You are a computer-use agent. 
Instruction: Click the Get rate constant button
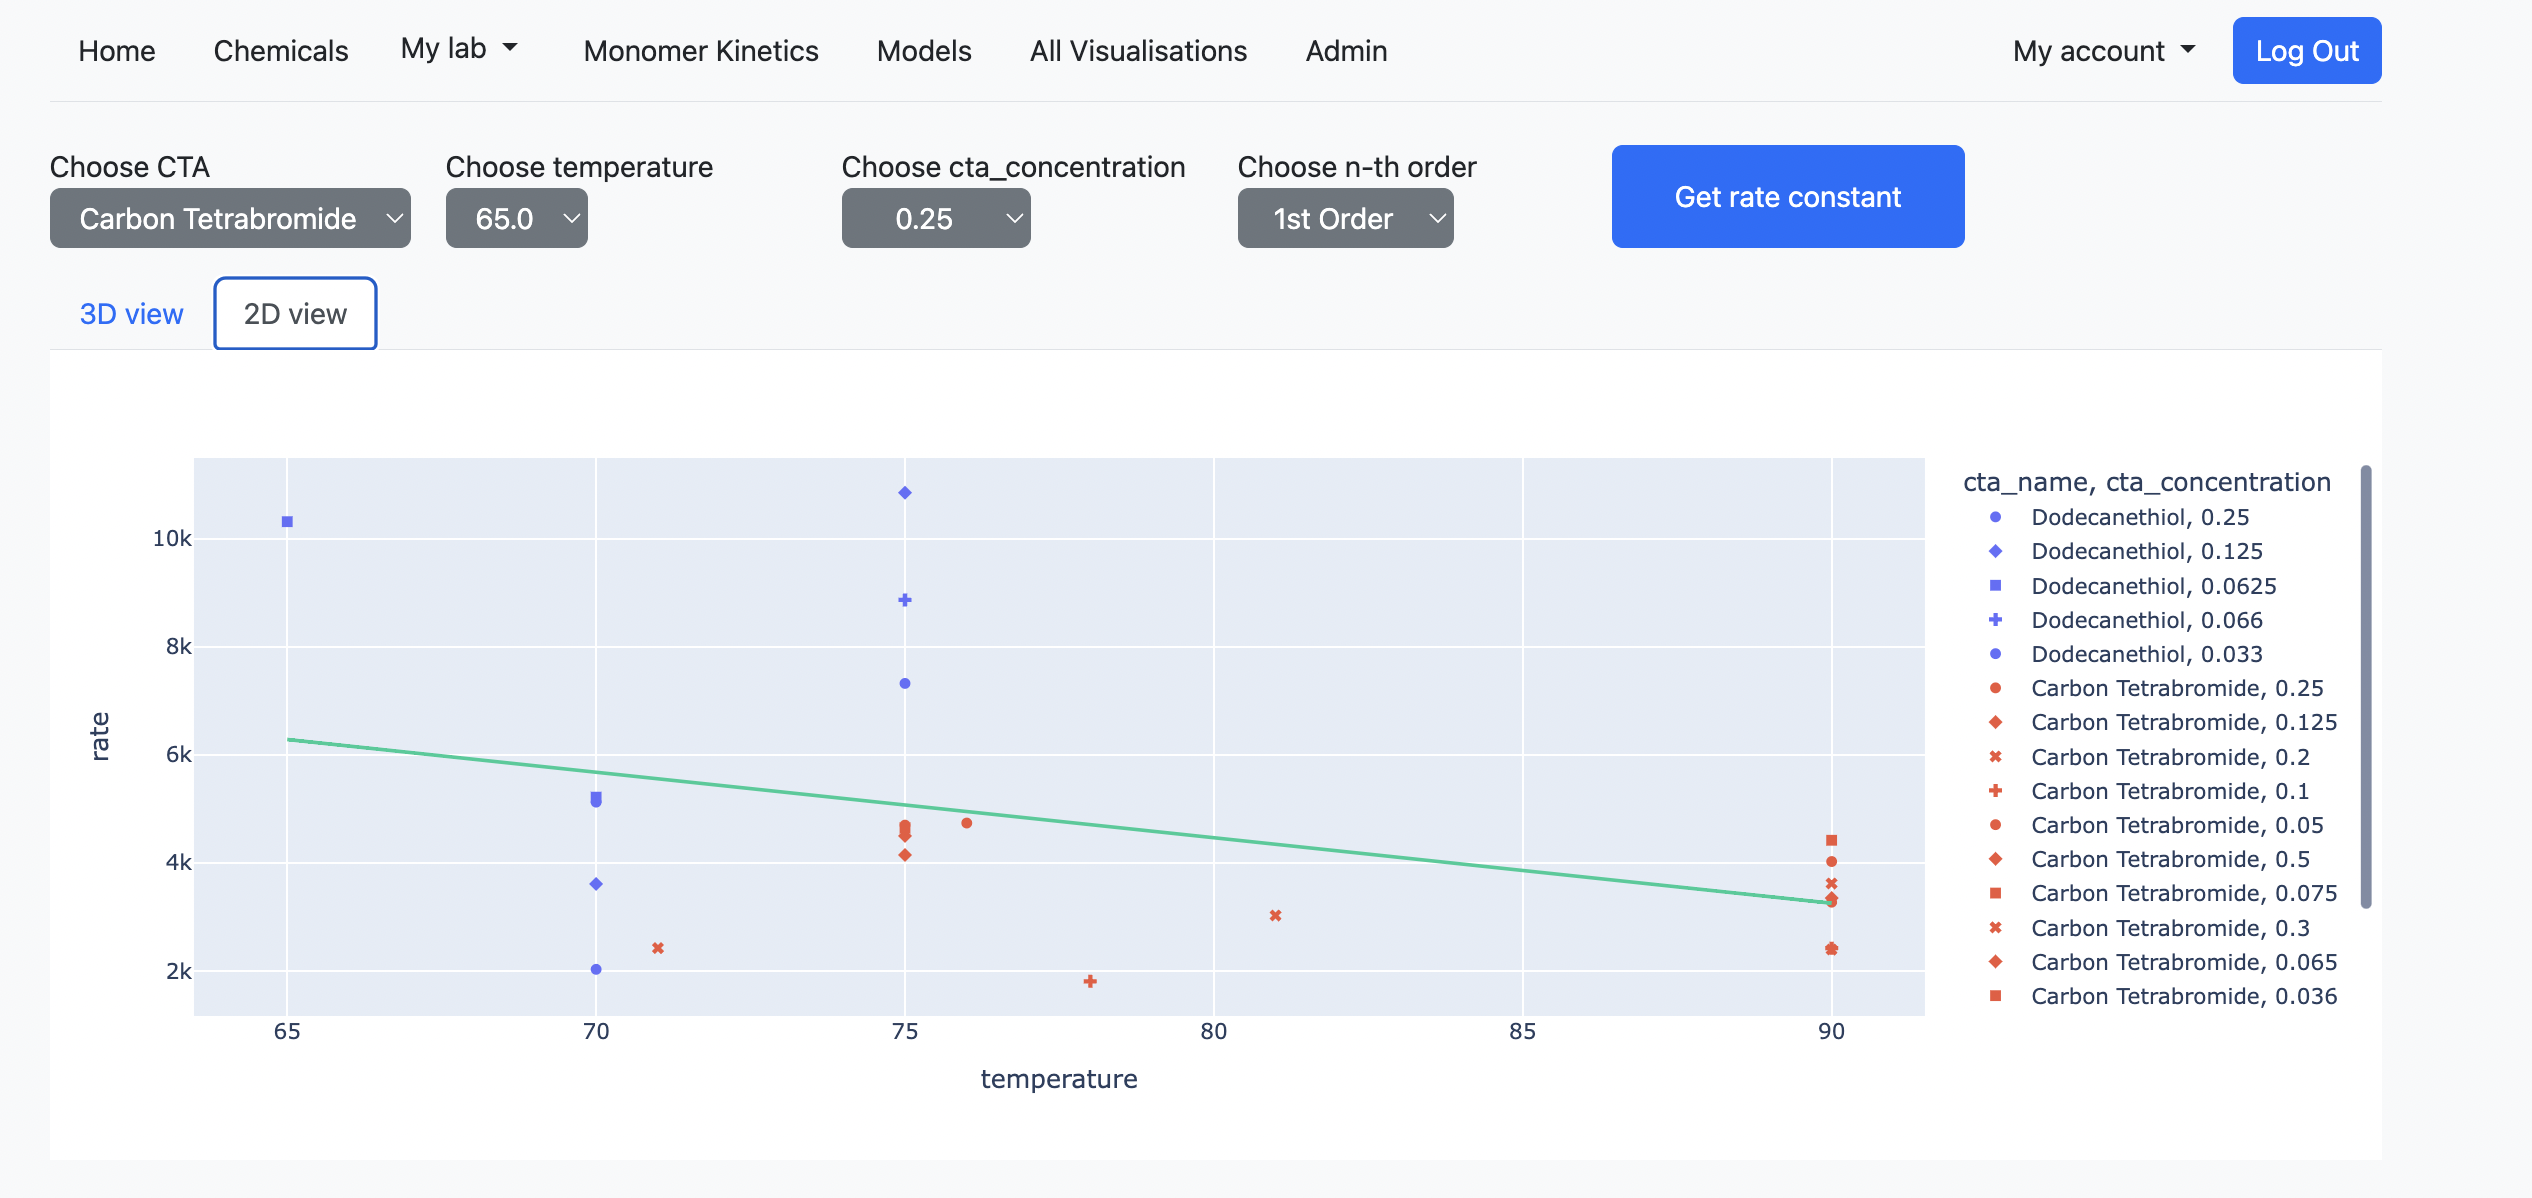coord(1787,196)
